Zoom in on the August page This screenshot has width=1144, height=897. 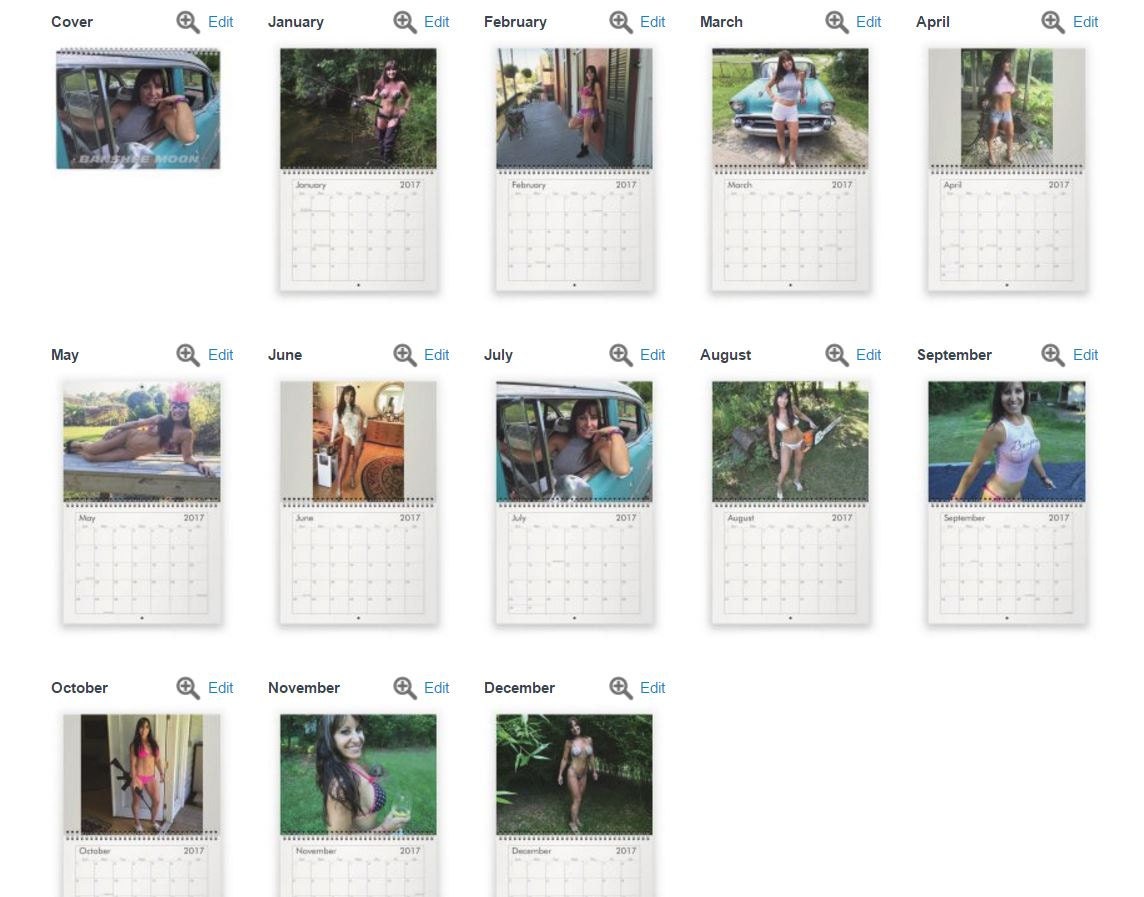pyautogui.click(x=836, y=355)
